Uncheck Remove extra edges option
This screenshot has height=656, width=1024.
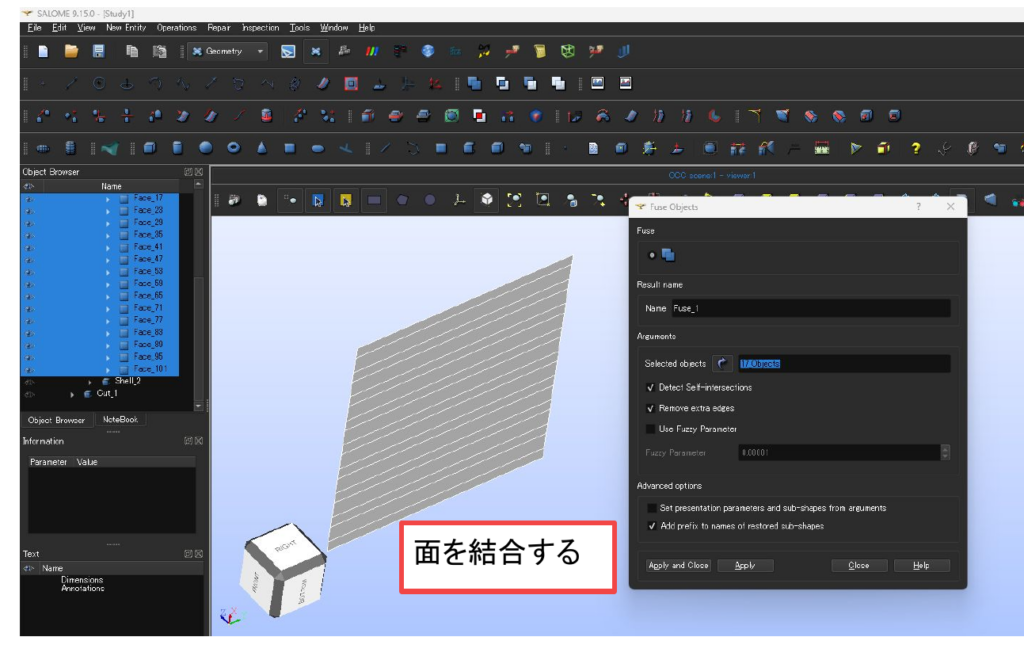(x=650, y=408)
